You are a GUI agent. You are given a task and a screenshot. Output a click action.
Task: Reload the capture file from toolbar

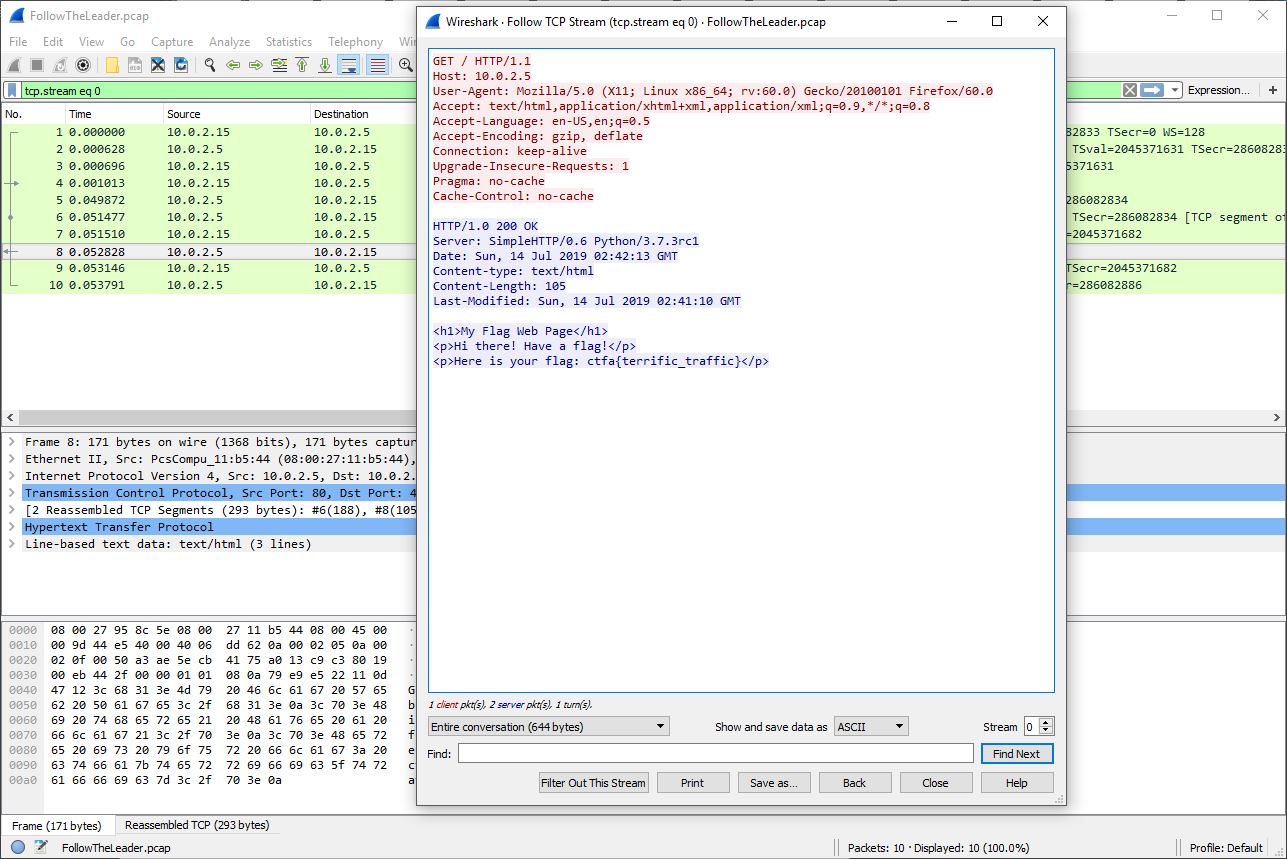(x=181, y=65)
